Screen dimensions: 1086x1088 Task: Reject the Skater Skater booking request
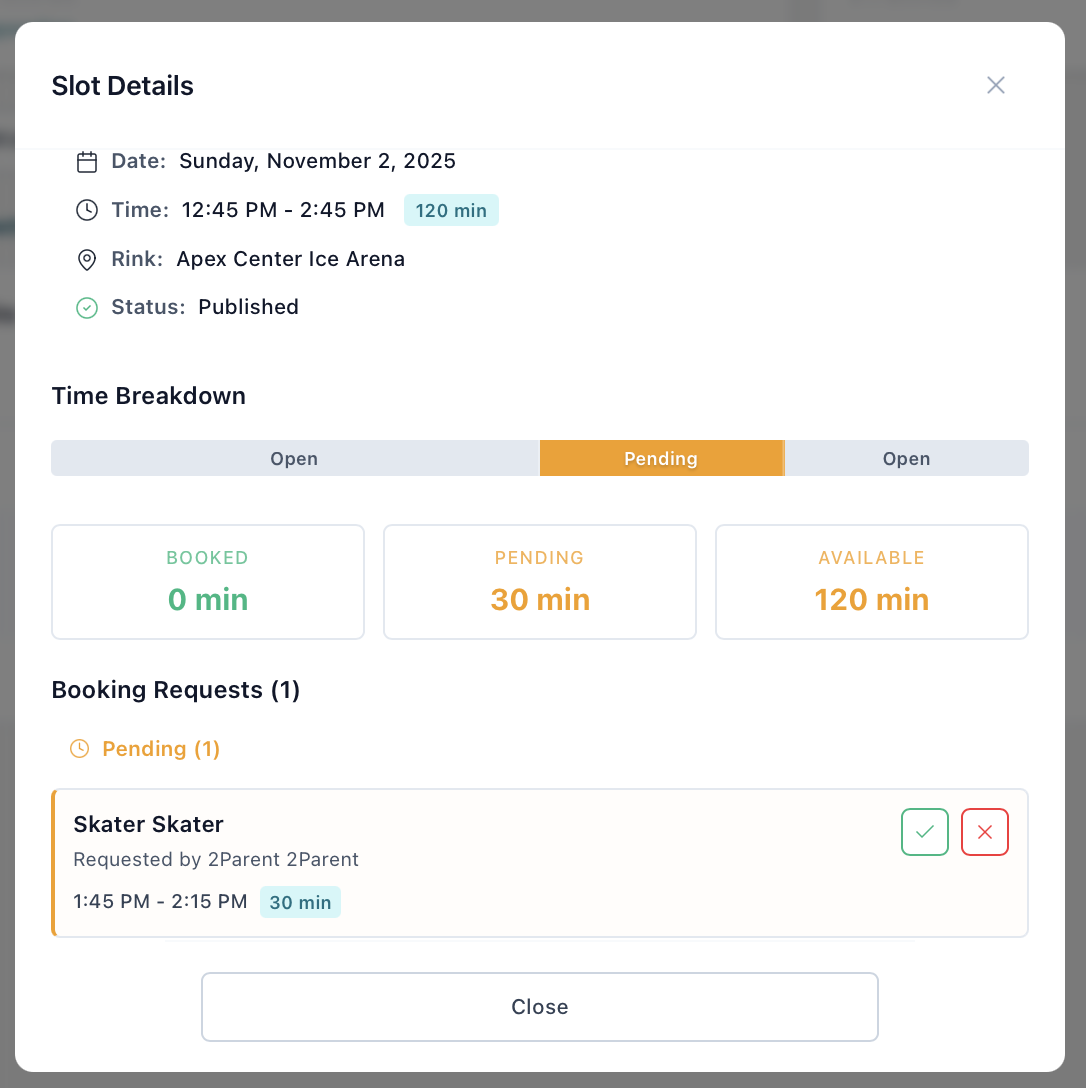point(985,831)
